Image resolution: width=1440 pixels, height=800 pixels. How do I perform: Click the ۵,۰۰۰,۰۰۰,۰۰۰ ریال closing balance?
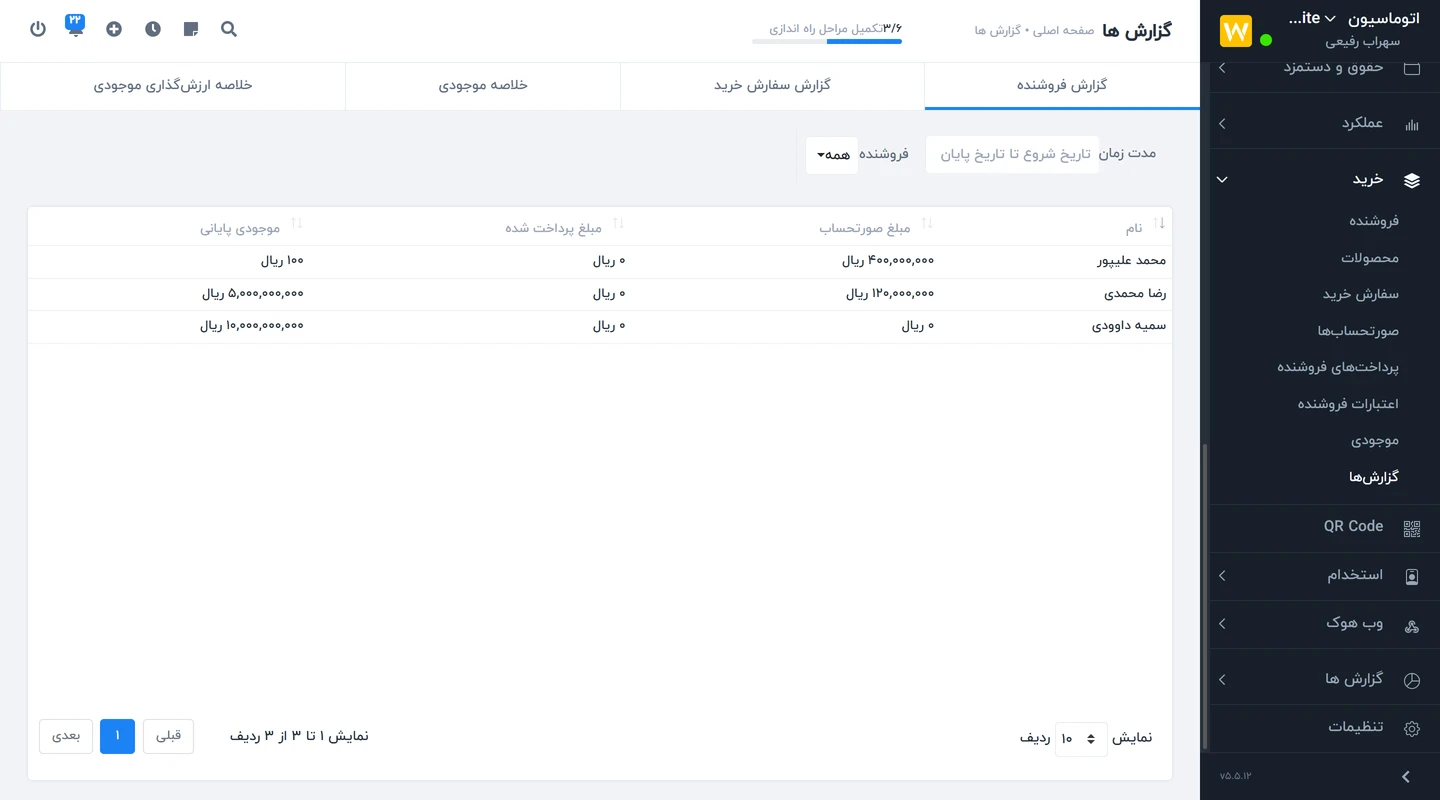tap(252, 294)
